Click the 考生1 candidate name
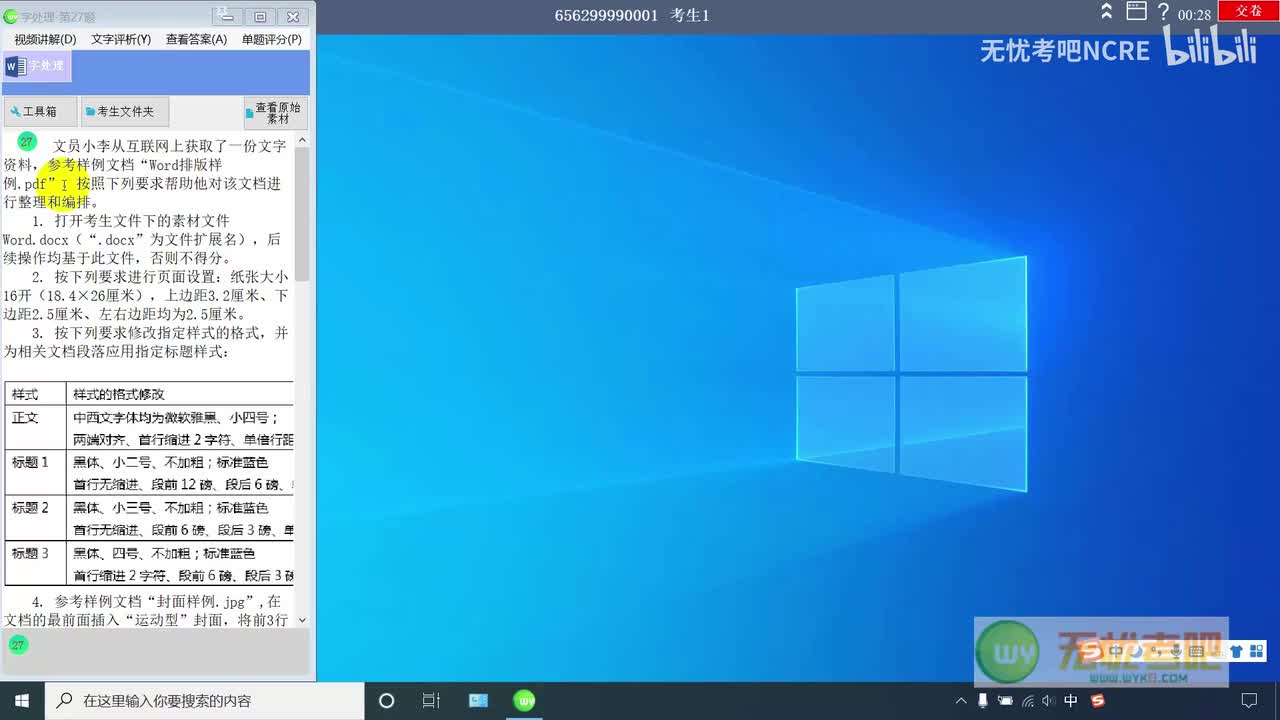Viewport: 1280px width, 720px height. coord(690,15)
